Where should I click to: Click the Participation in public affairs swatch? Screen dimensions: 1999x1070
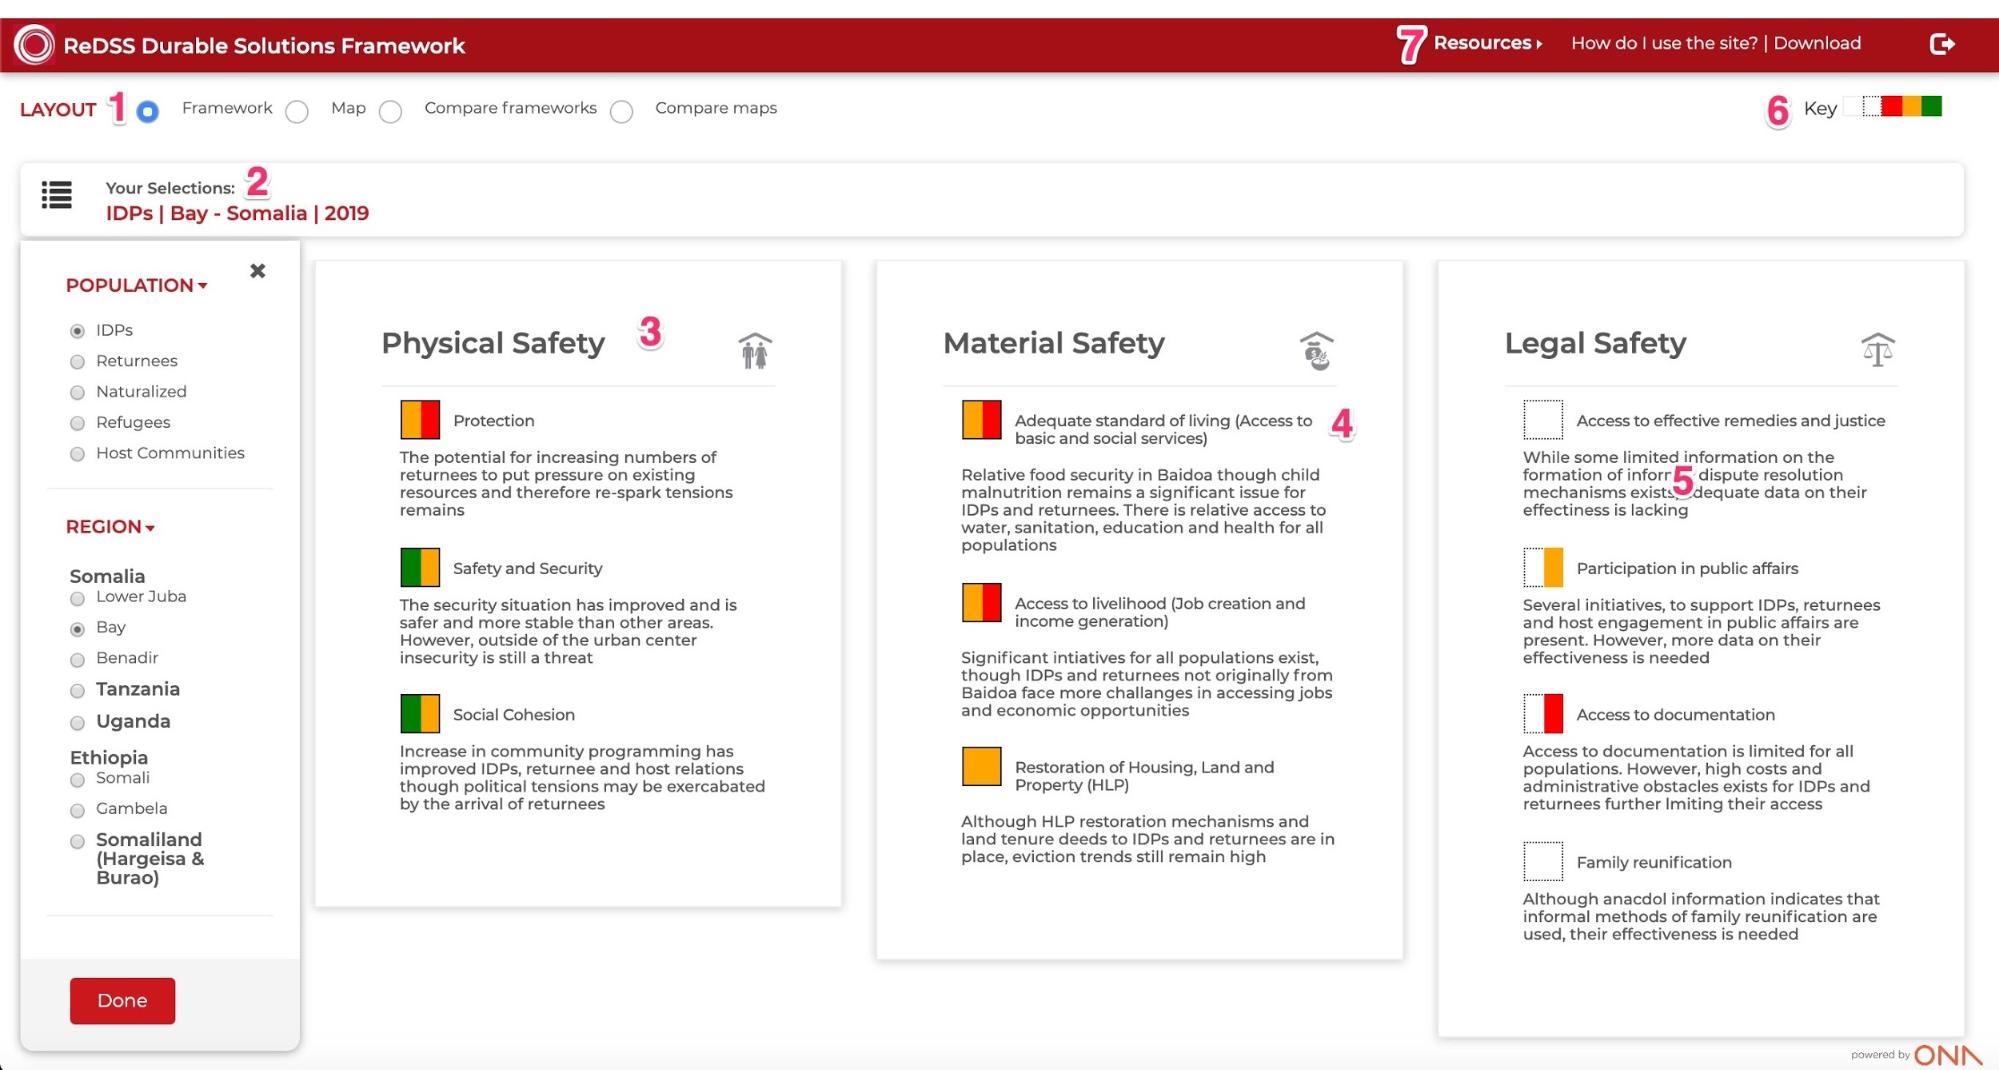tap(1543, 568)
